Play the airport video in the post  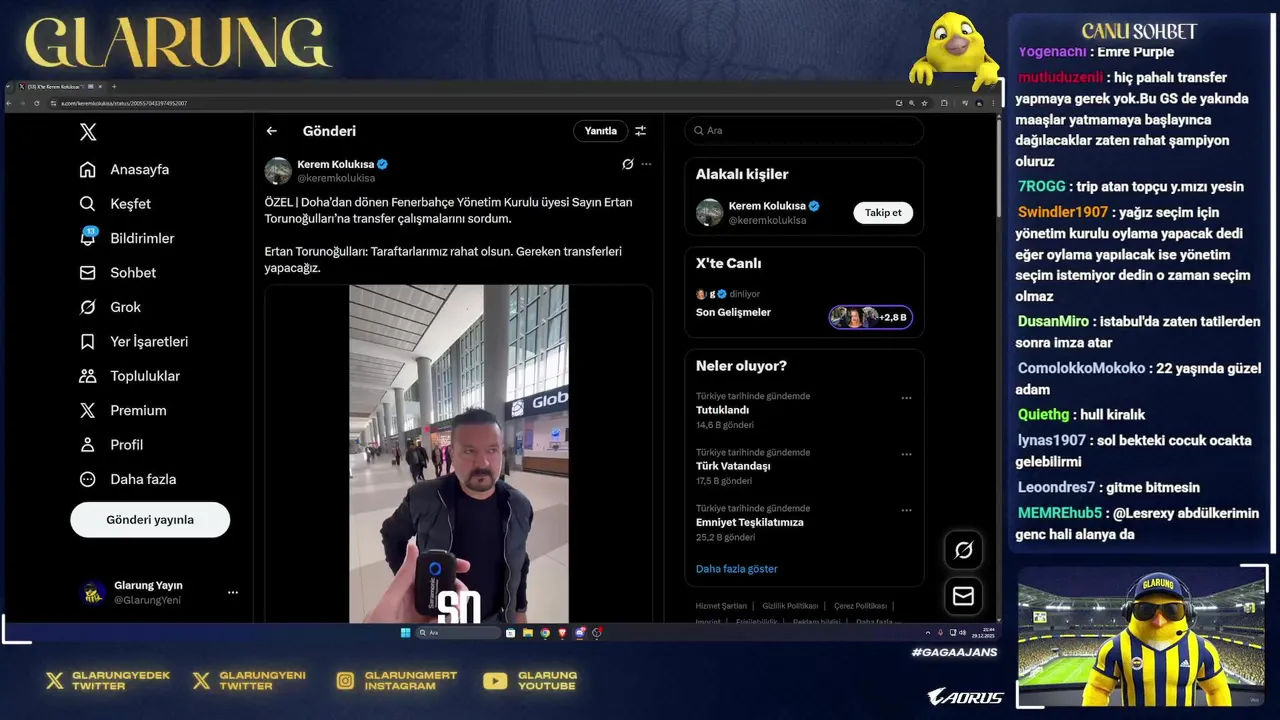[459, 454]
